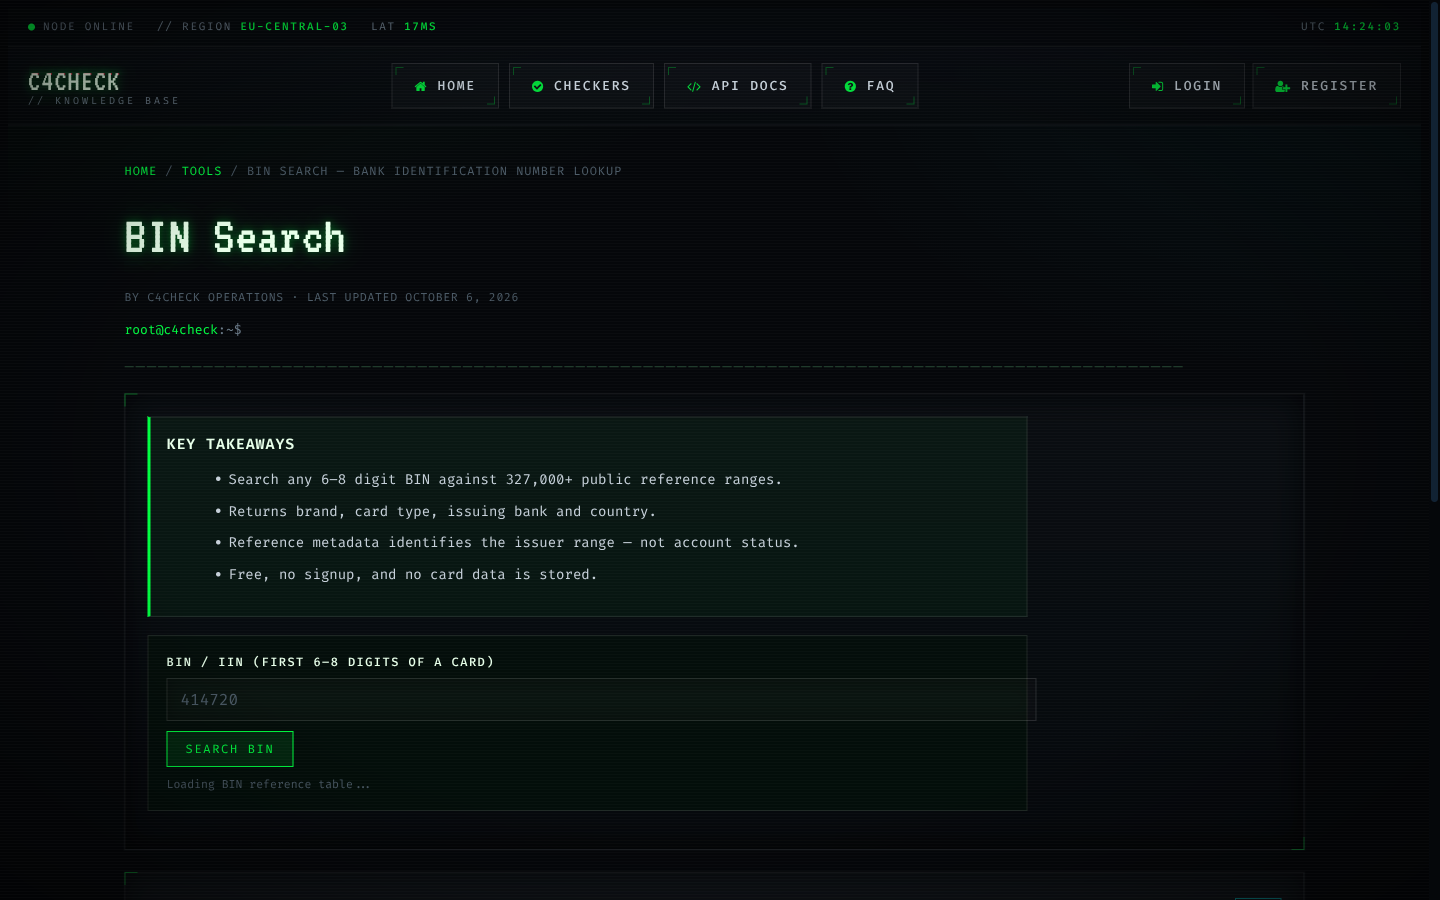Open the Home nav item
1440x900 pixels.
click(445, 86)
